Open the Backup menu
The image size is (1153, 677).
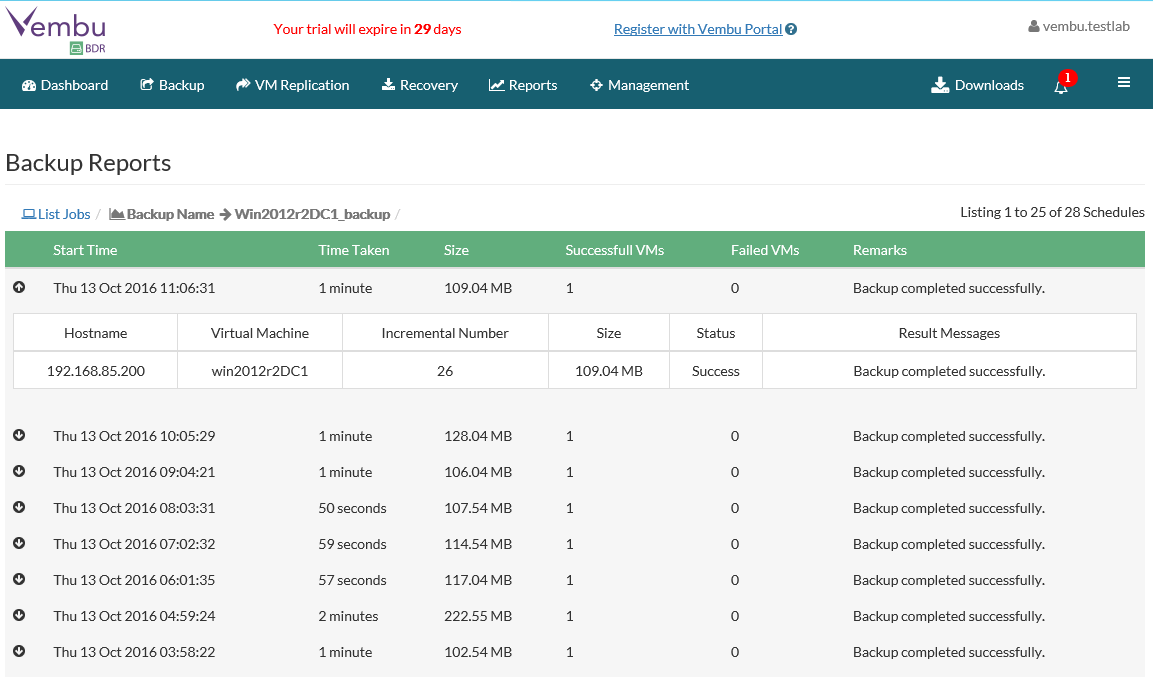tap(172, 85)
